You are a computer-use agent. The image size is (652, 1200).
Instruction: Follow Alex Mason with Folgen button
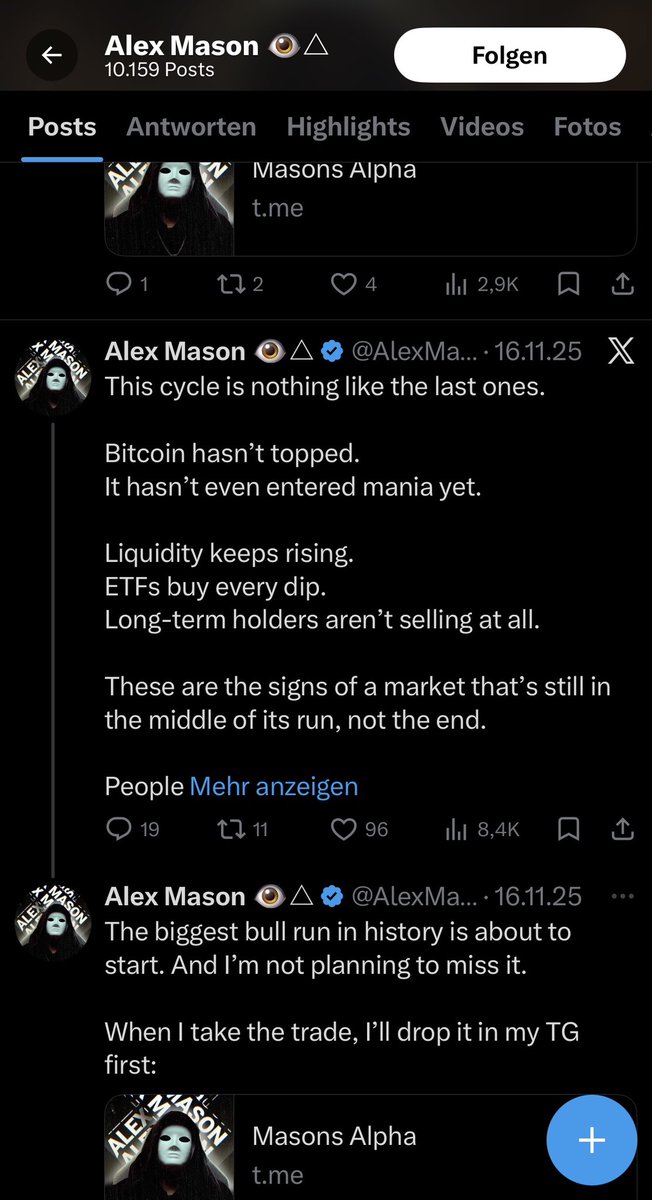(x=510, y=56)
